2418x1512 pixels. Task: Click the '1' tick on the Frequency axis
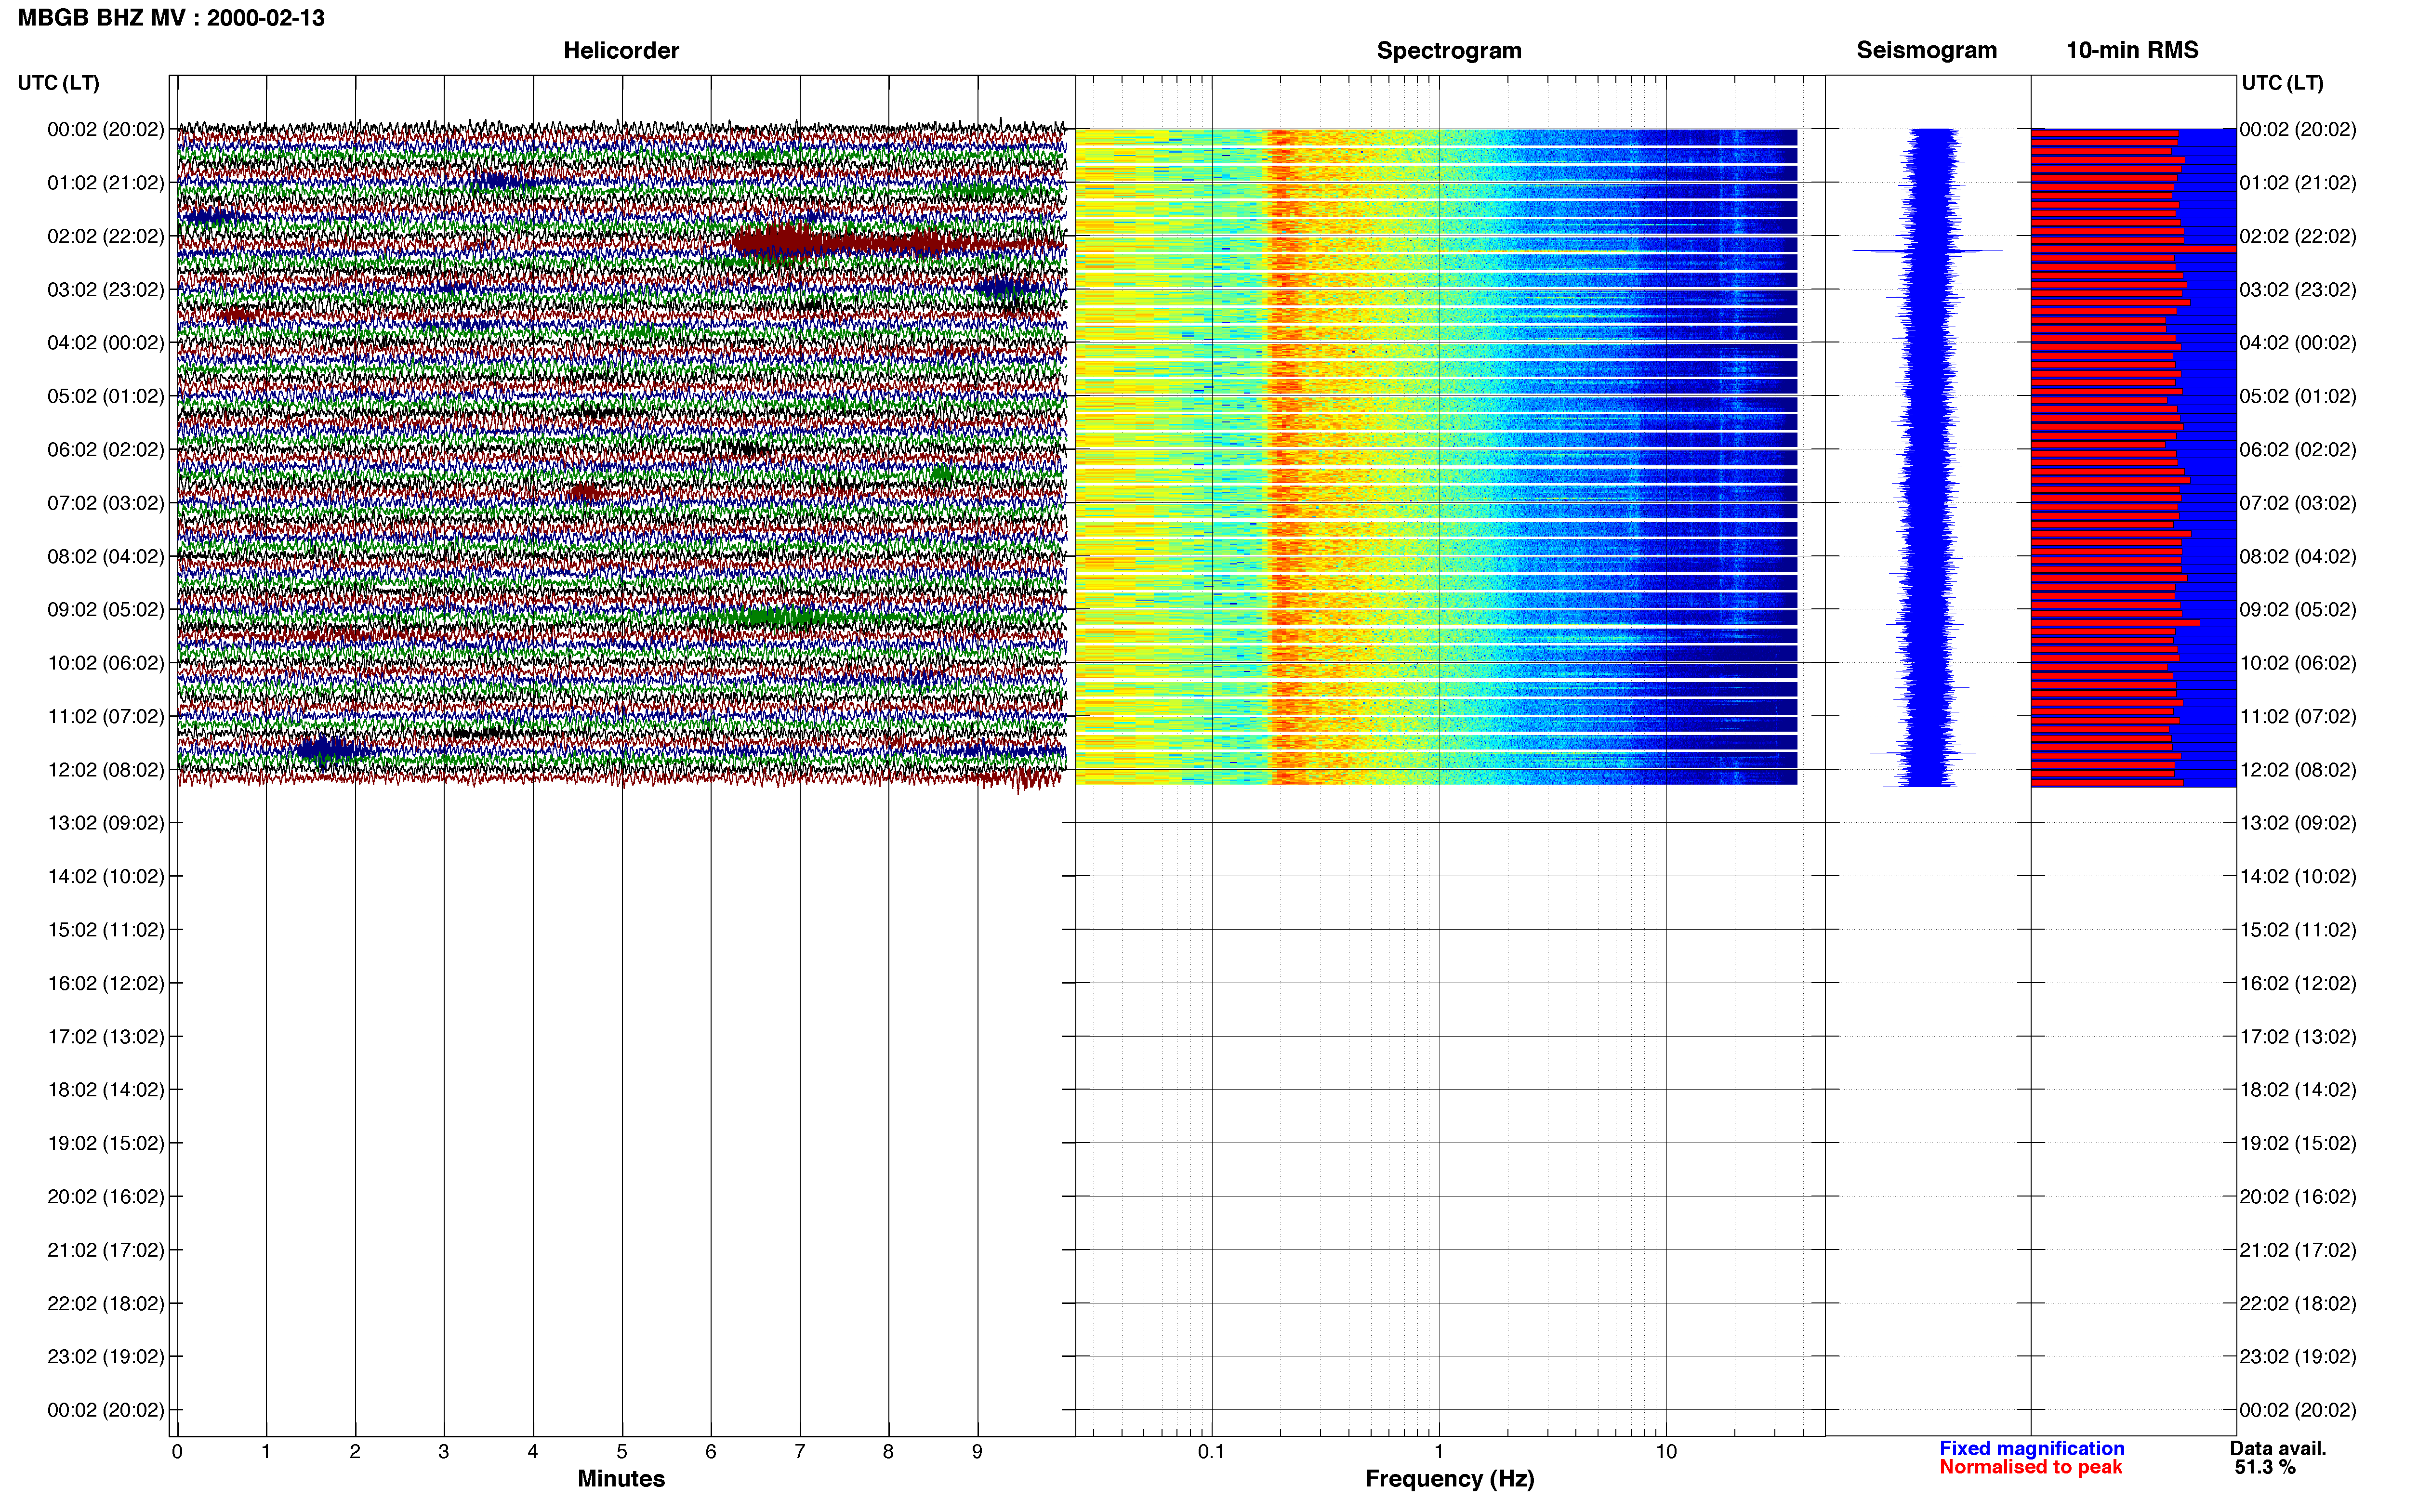(x=1439, y=1452)
